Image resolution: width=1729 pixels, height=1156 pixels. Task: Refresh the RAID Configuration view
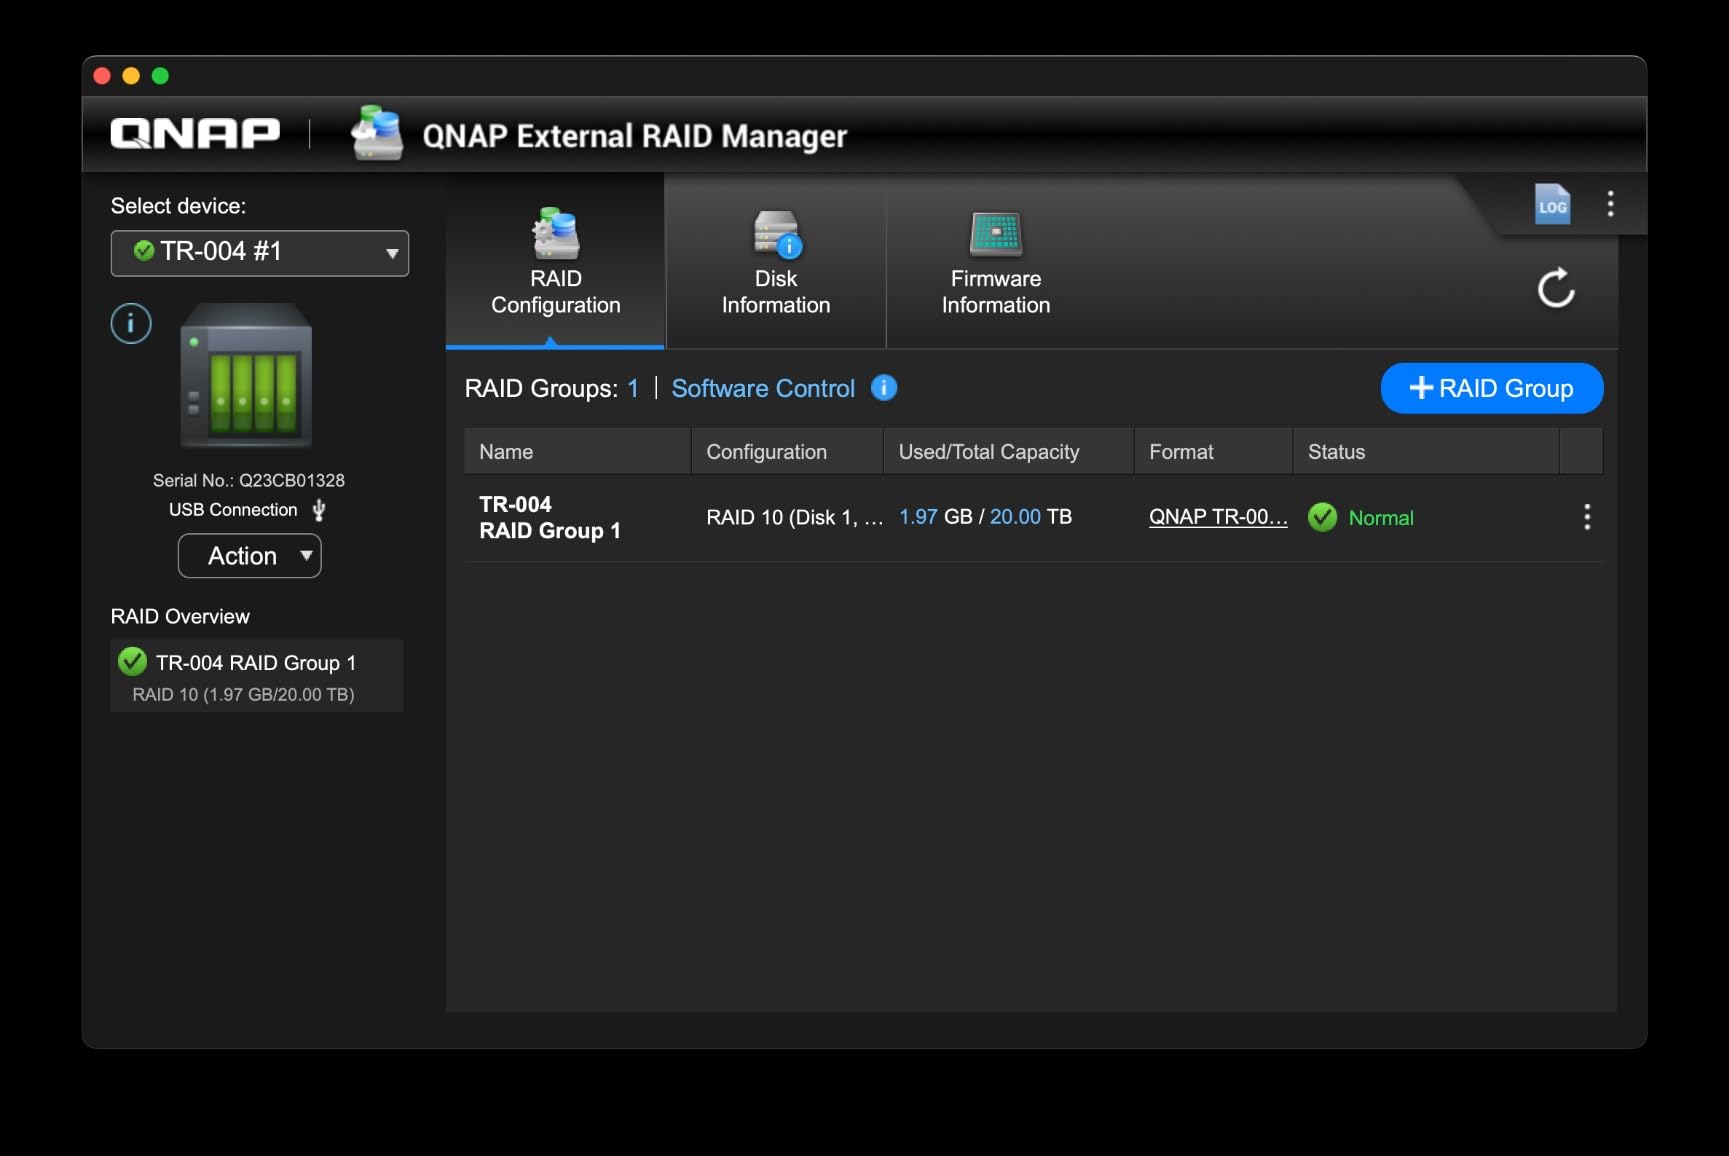[x=1556, y=289]
